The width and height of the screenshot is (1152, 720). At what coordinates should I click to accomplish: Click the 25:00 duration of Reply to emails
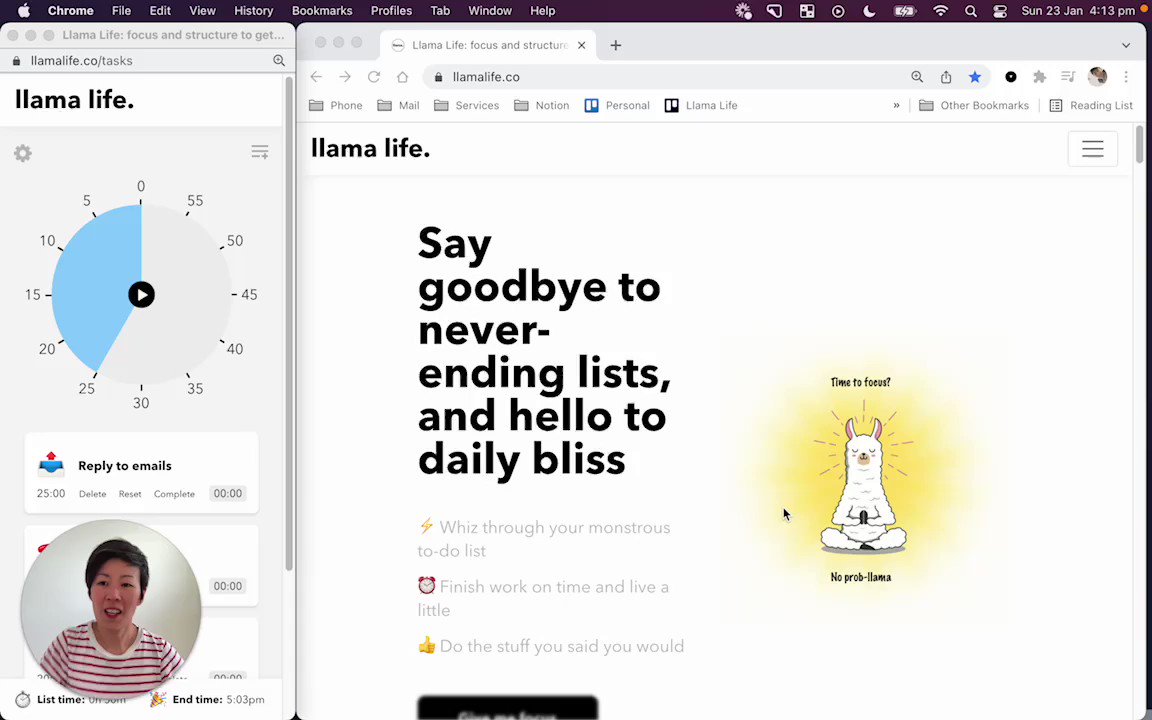pyautogui.click(x=51, y=494)
